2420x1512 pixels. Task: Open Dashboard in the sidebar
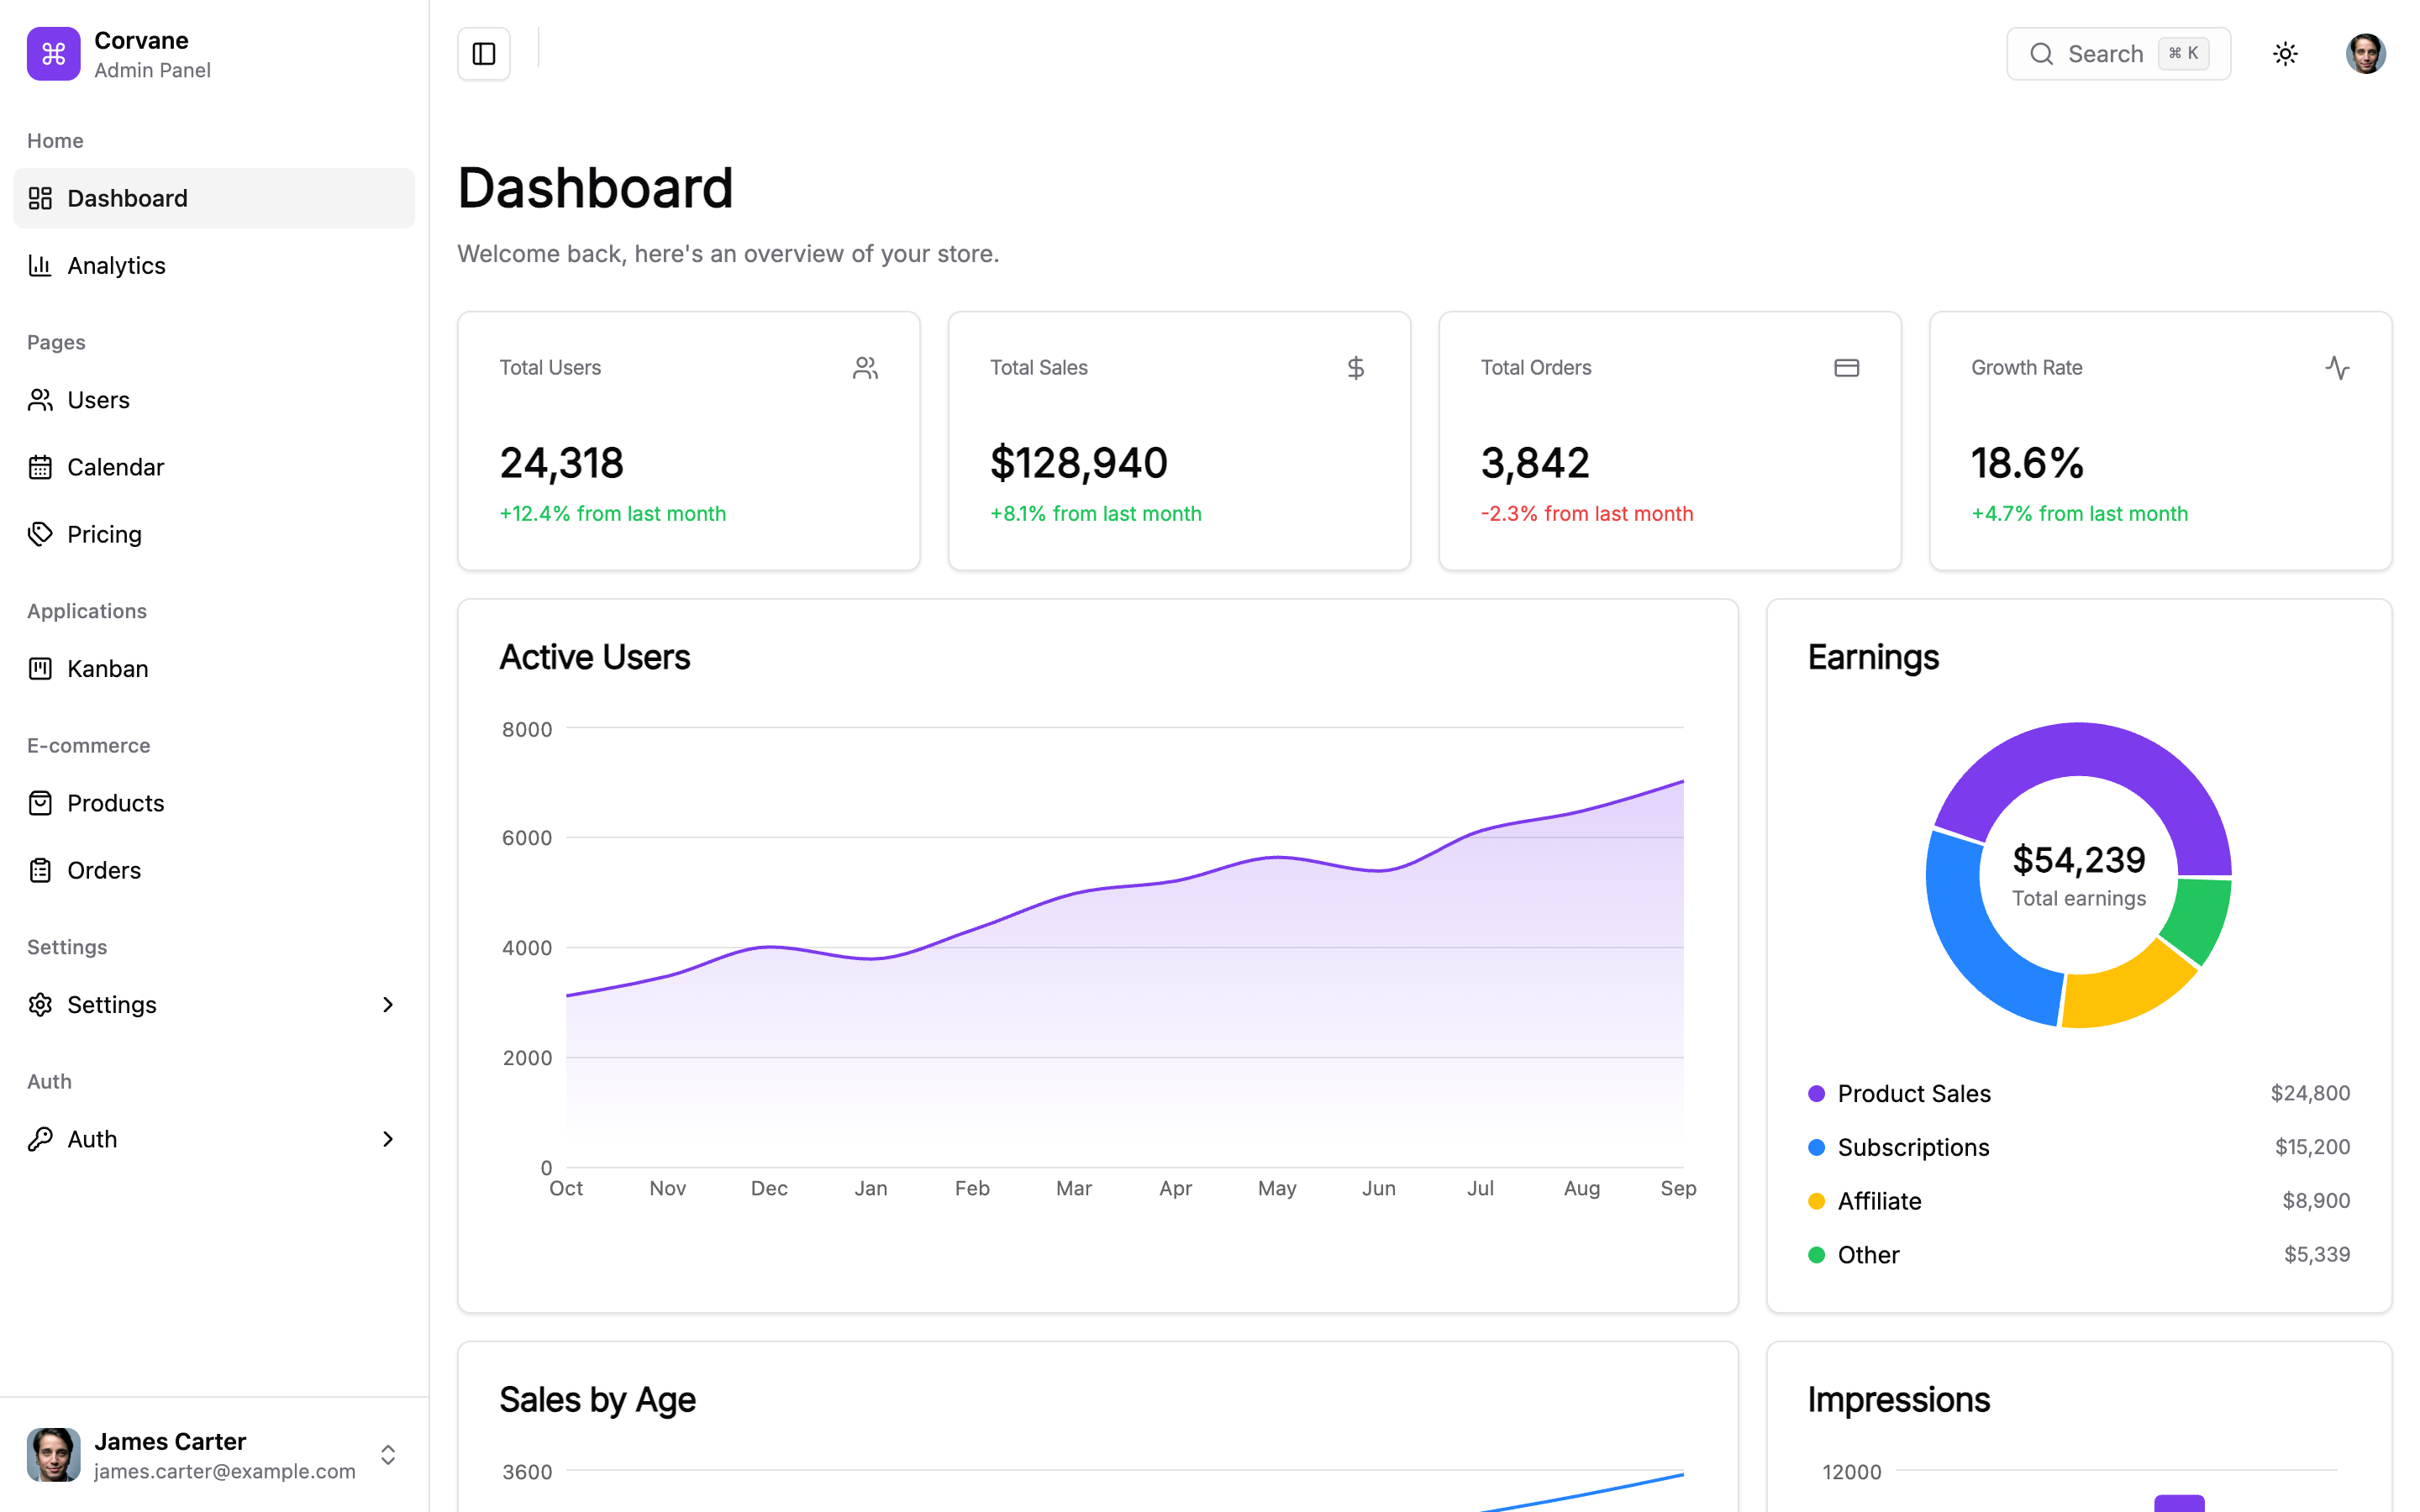tap(214, 198)
